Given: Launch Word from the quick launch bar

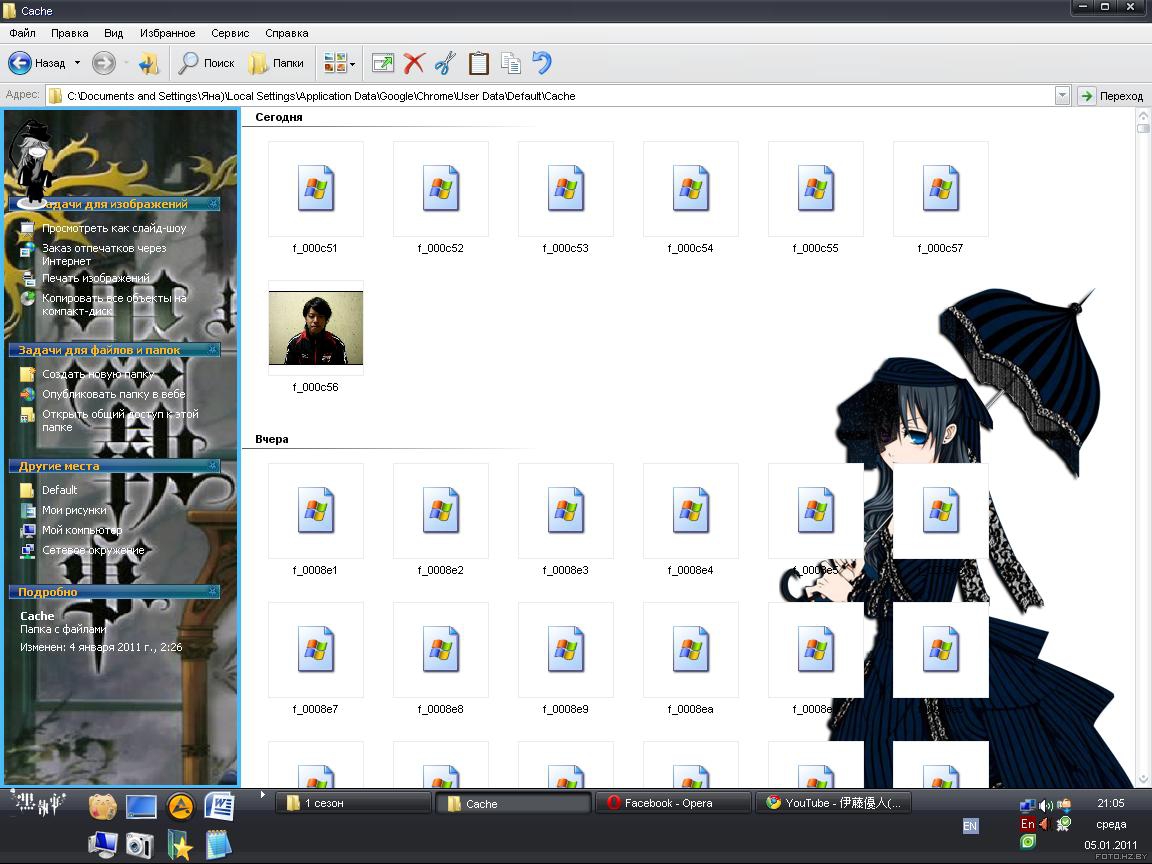Looking at the screenshot, I should pos(219,807).
